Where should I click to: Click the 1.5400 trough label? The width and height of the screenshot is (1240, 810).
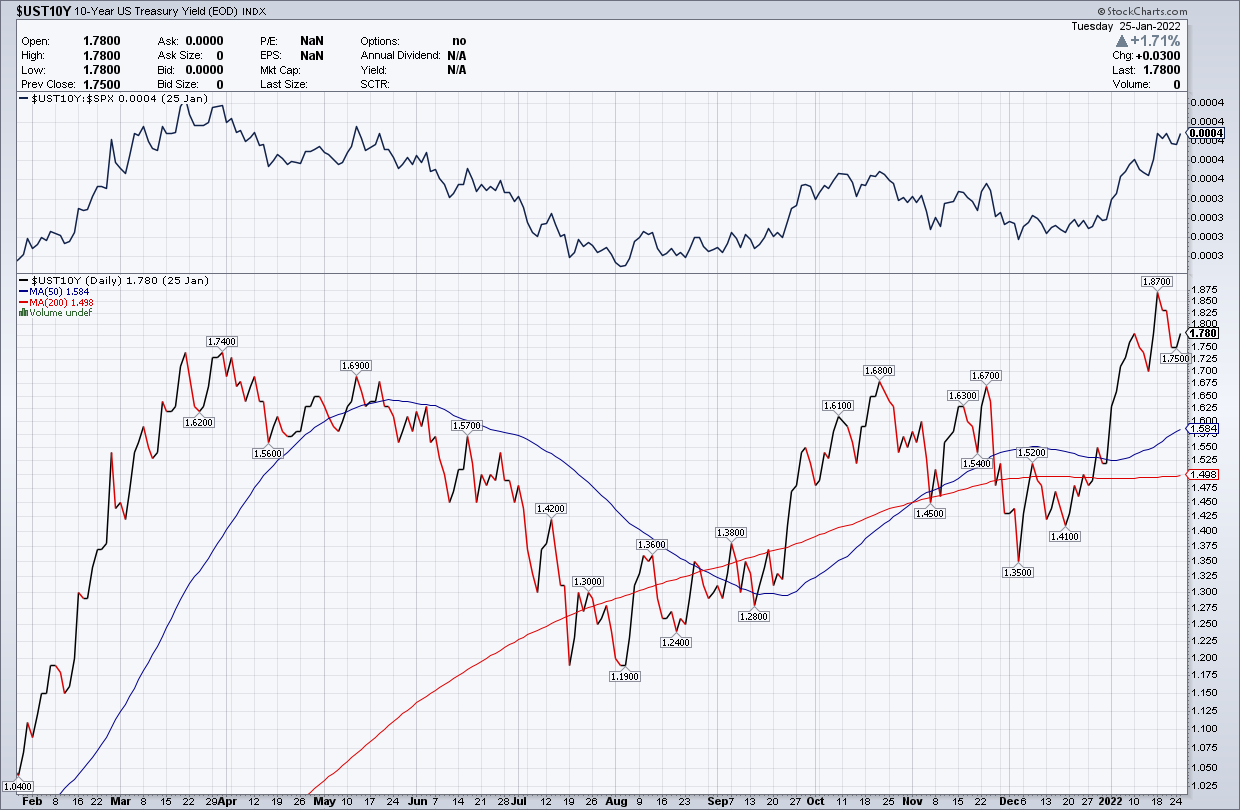tap(976, 463)
